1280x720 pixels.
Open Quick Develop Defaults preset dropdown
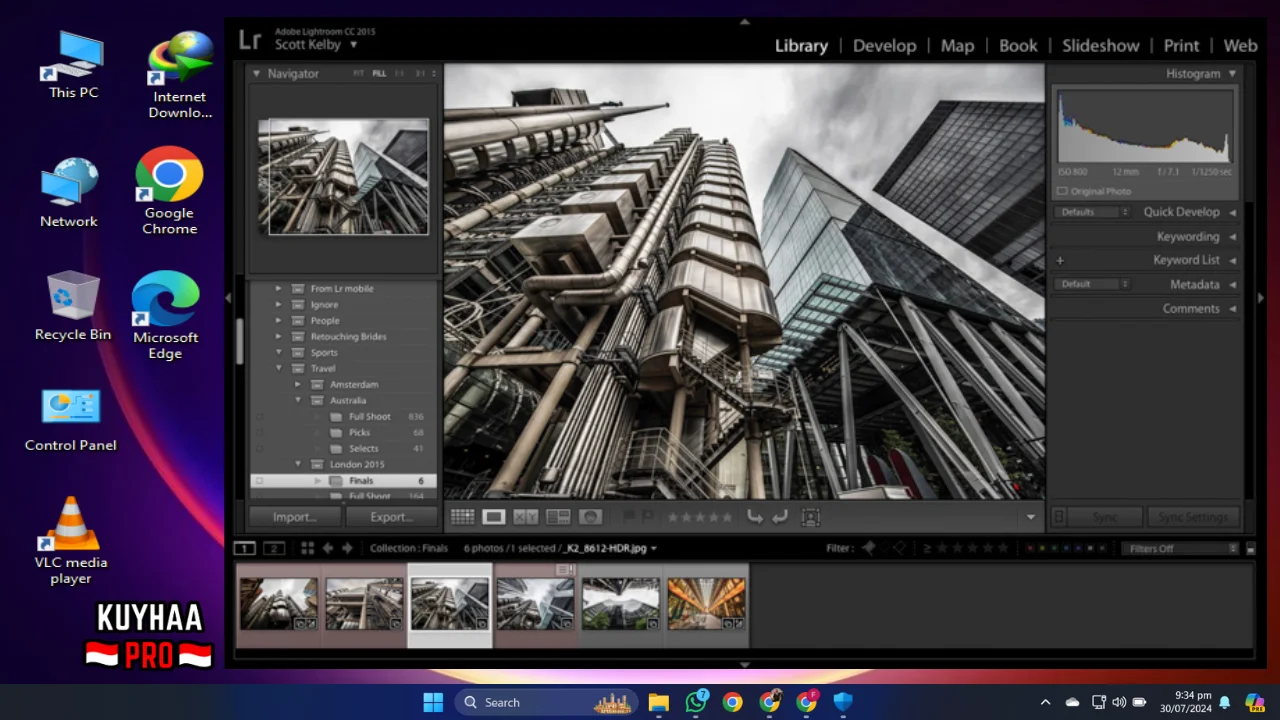(1092, 212)
